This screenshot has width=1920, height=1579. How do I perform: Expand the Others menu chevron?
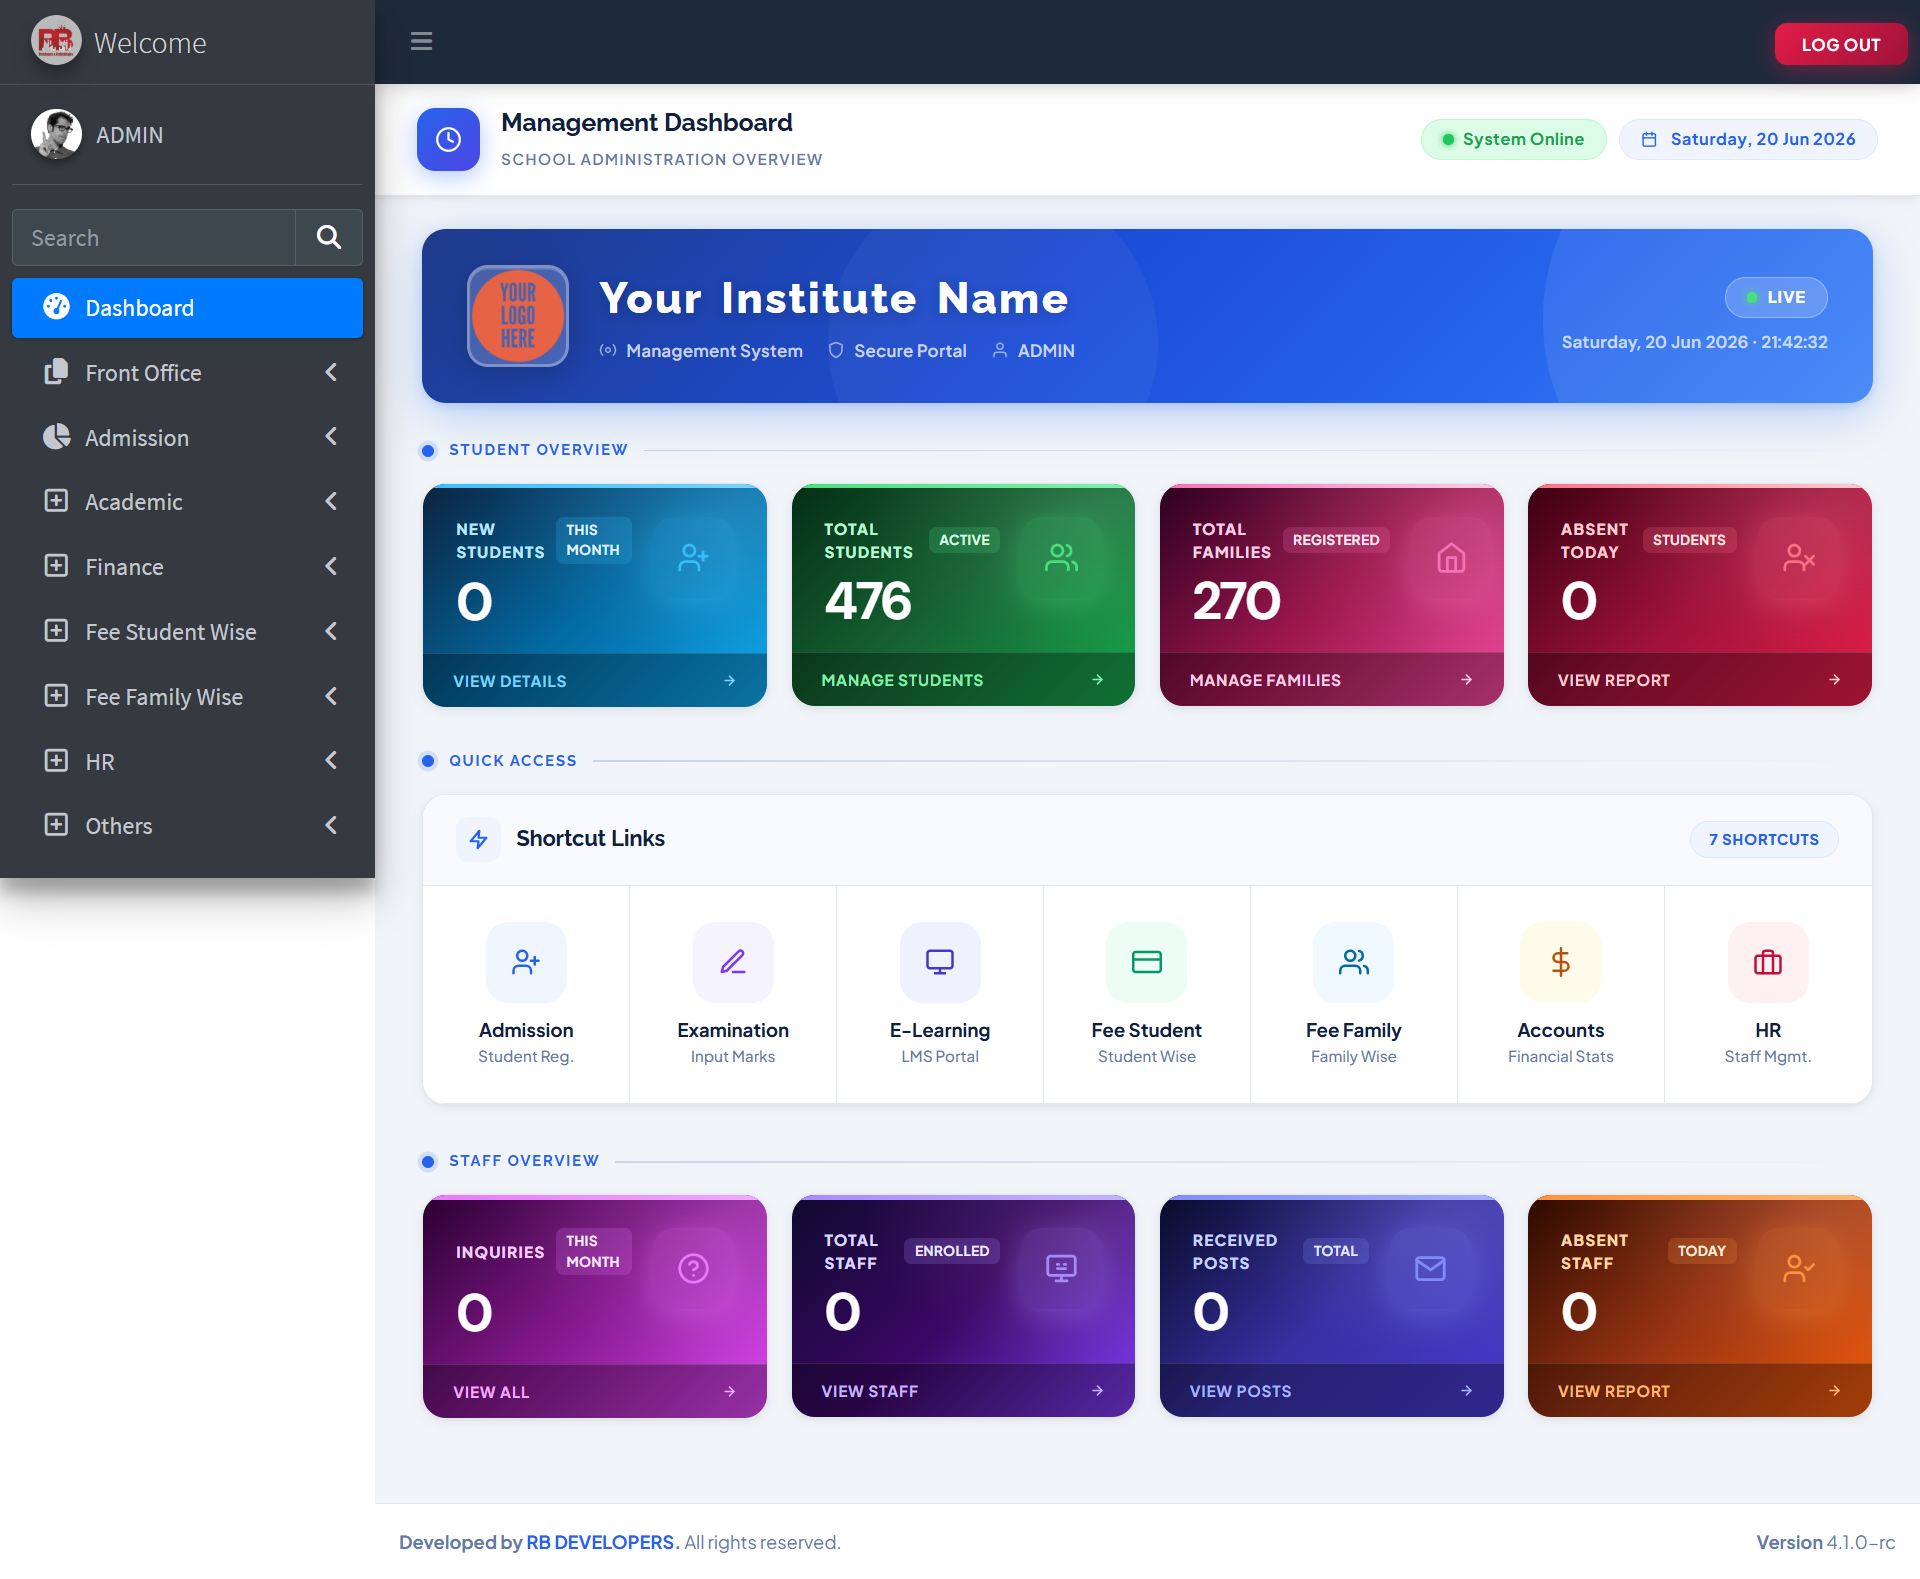[x=331, y=825]
